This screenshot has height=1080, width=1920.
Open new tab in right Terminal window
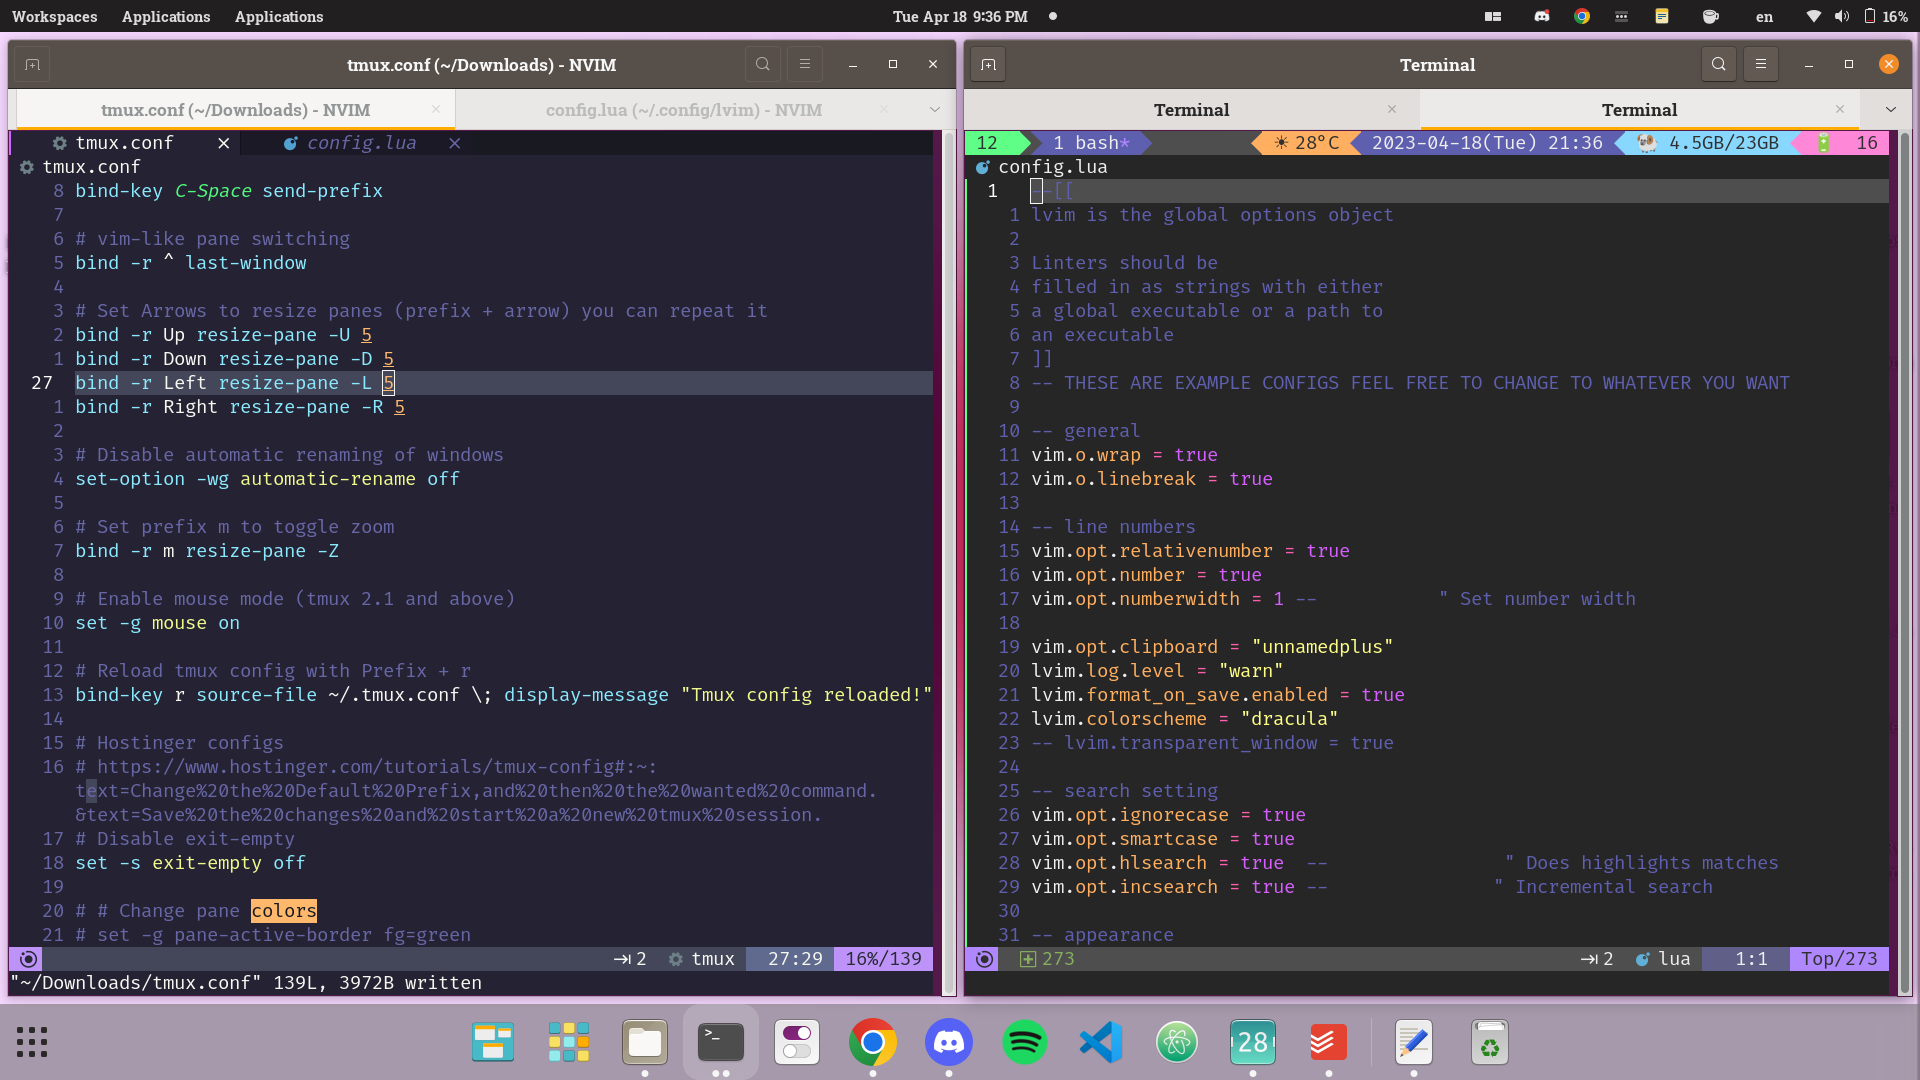pos(988,64)
